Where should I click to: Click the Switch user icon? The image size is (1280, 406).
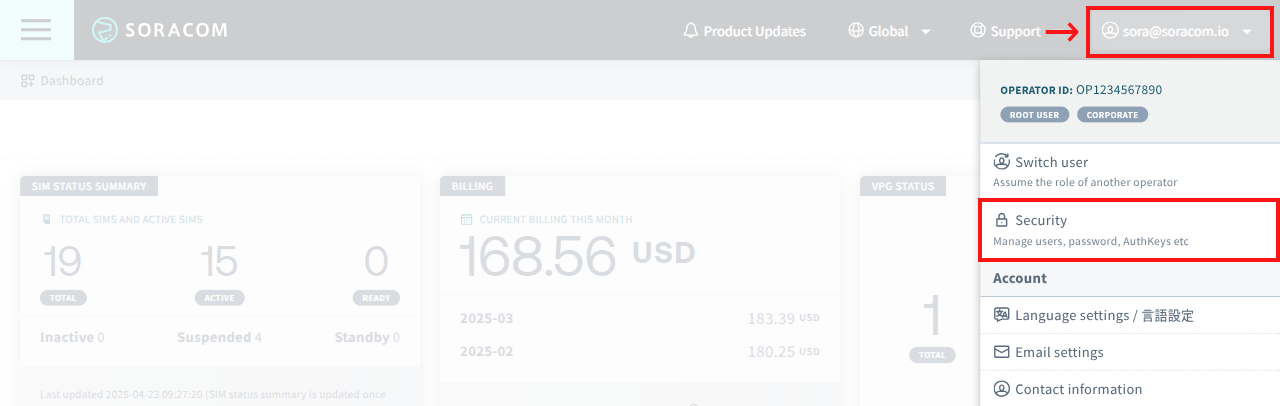[x=1001, y=162]
